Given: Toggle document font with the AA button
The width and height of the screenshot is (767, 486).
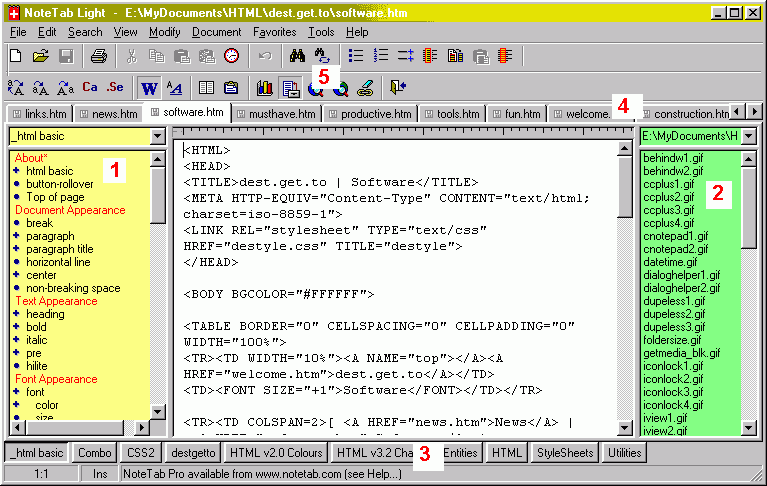Looking at the screenshot, I should (174, 88).
